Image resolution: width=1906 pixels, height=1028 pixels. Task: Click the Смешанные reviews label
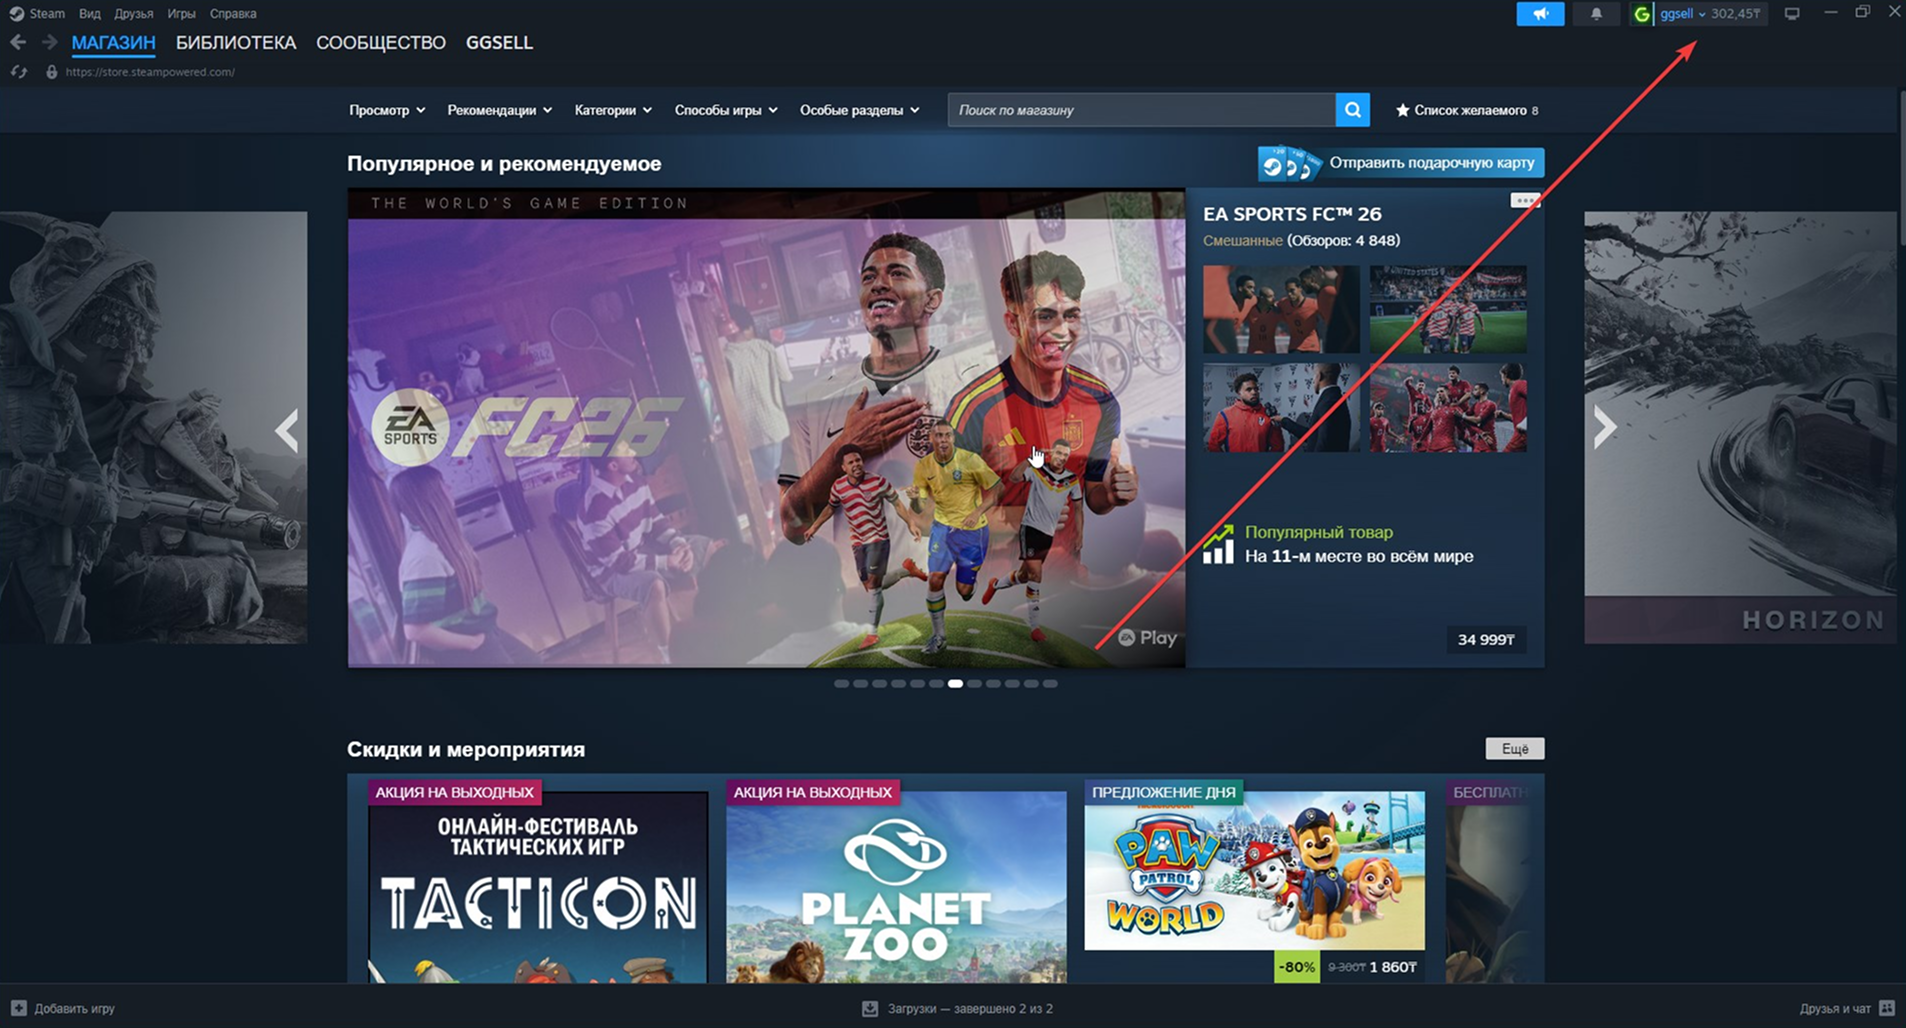[1242, 240]
